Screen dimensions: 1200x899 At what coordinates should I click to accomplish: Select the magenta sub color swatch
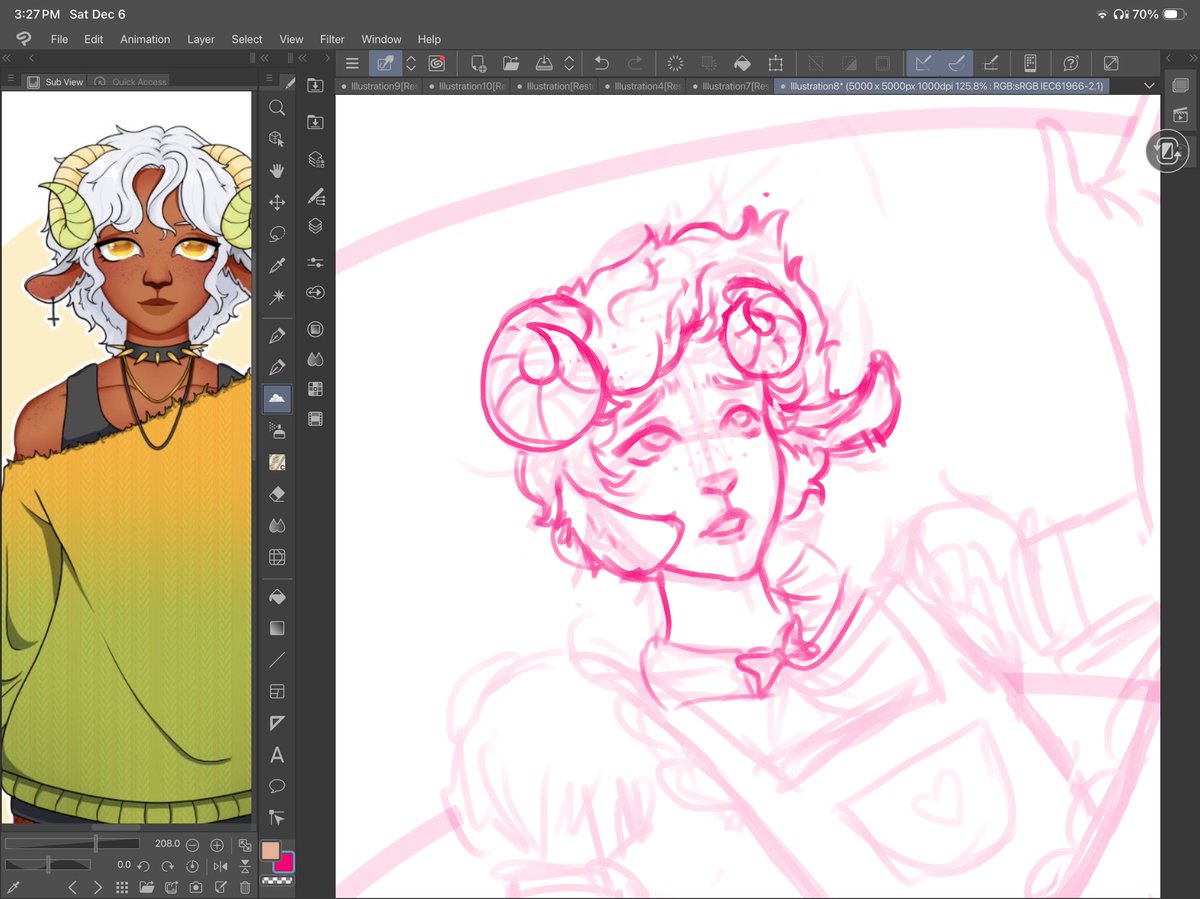click(285, 862)
